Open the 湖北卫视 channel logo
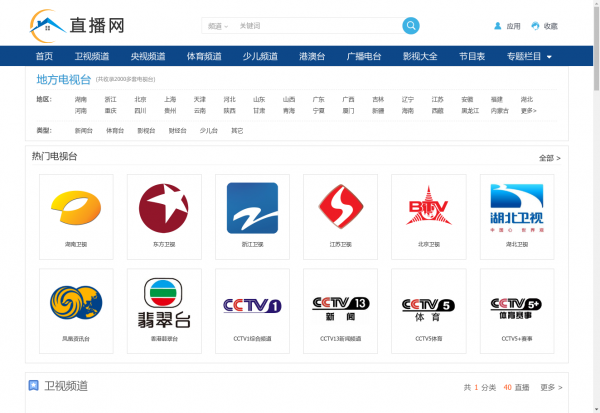The width and height of the screenshot is (600, 413). tap(517, 208)
